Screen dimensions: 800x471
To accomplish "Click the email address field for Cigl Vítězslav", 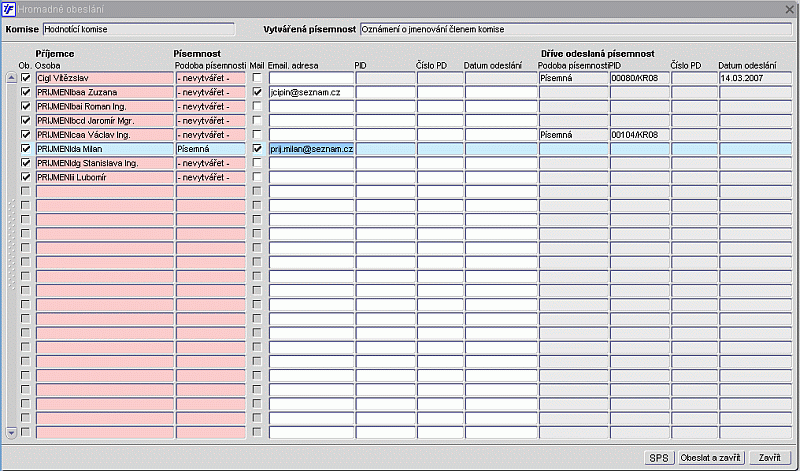I will click(311, 78).
